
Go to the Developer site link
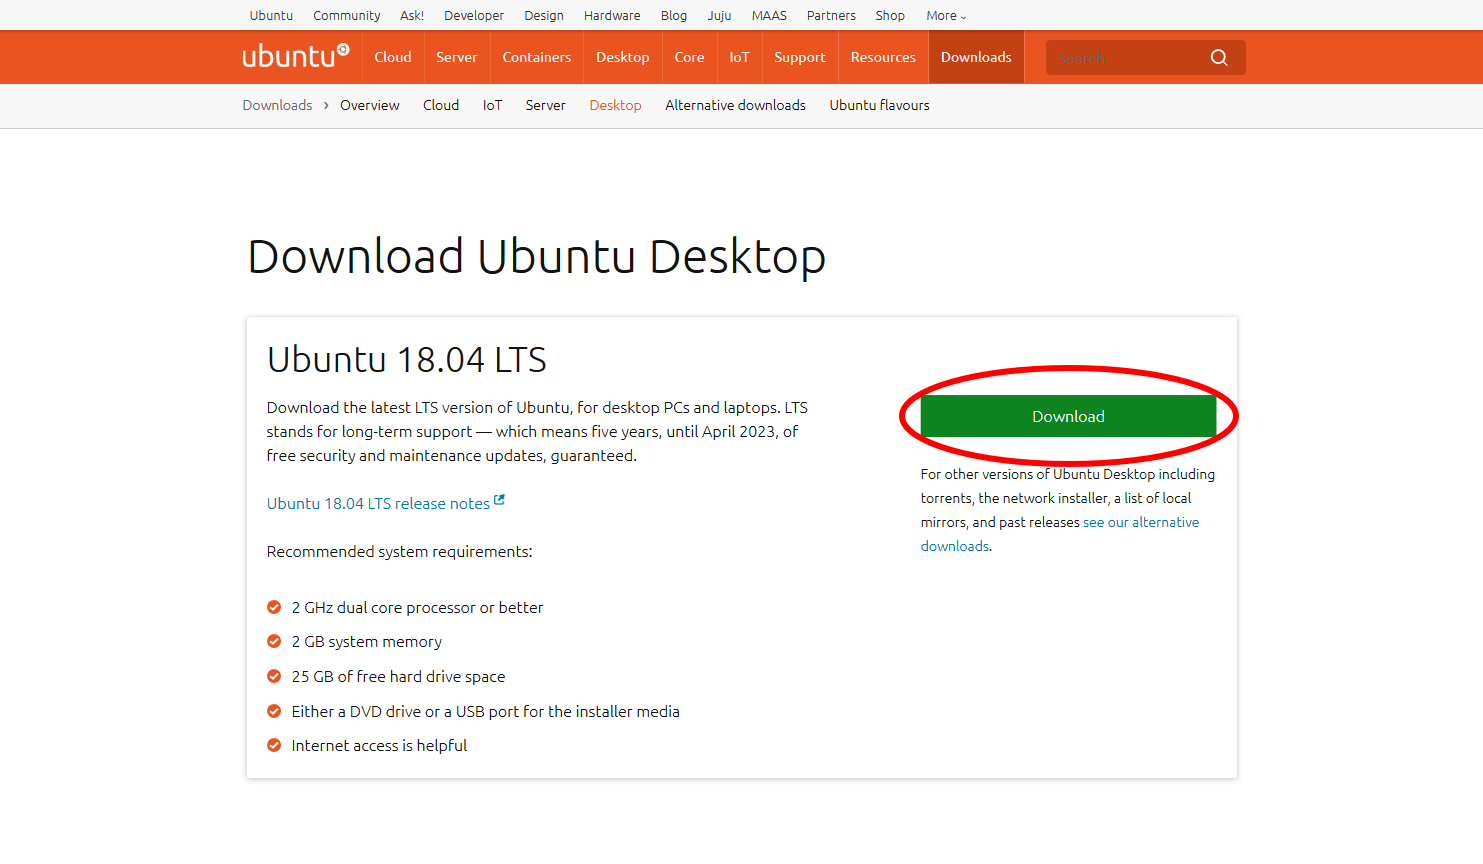click(474, 15)
